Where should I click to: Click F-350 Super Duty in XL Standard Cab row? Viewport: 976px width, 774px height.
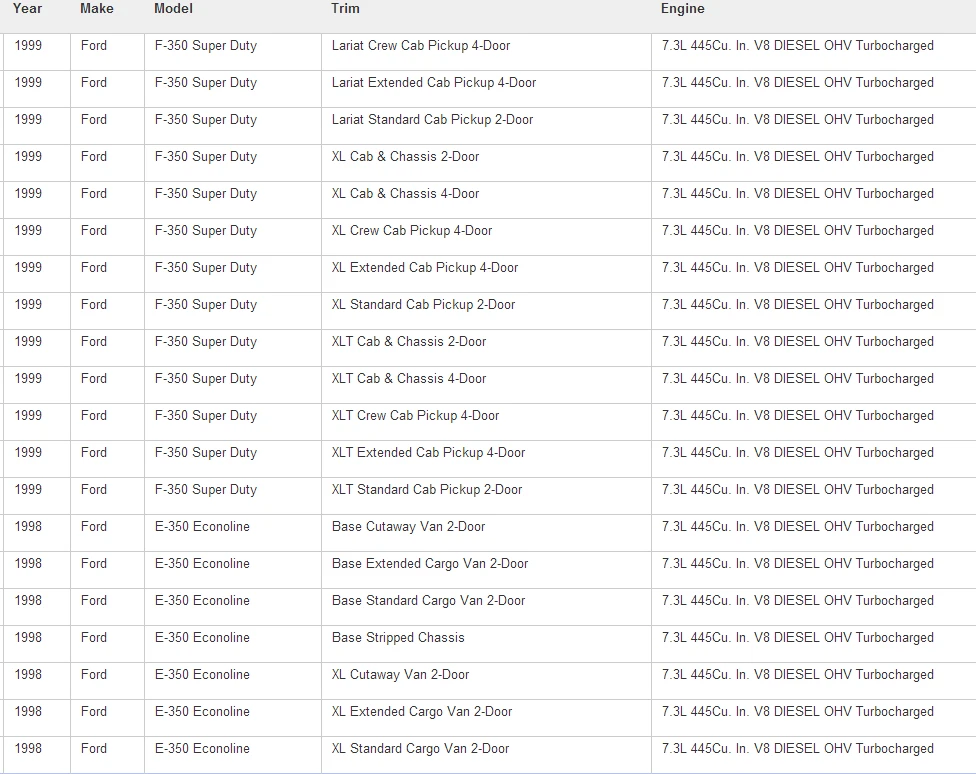tap(206, 304)
